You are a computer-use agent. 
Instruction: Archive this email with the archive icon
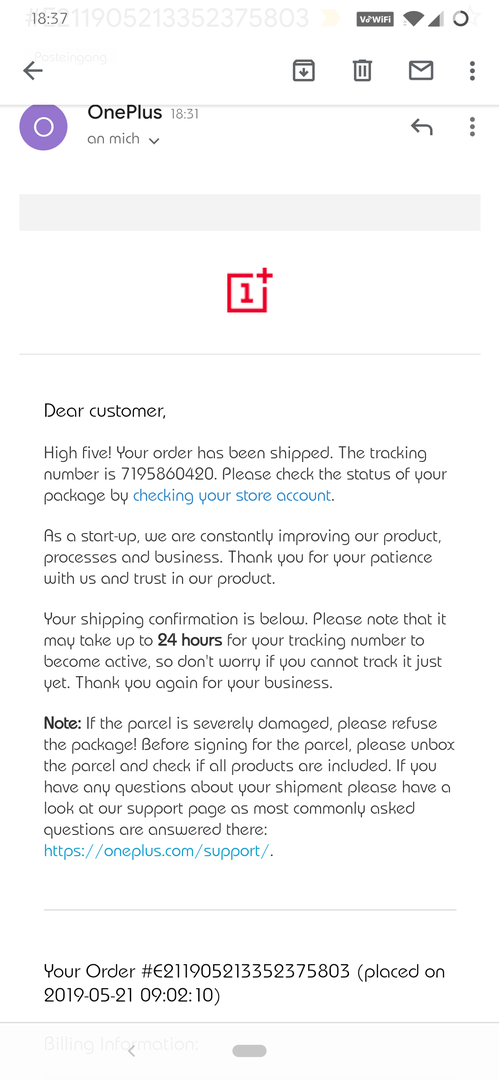click(x=303, y=70)
